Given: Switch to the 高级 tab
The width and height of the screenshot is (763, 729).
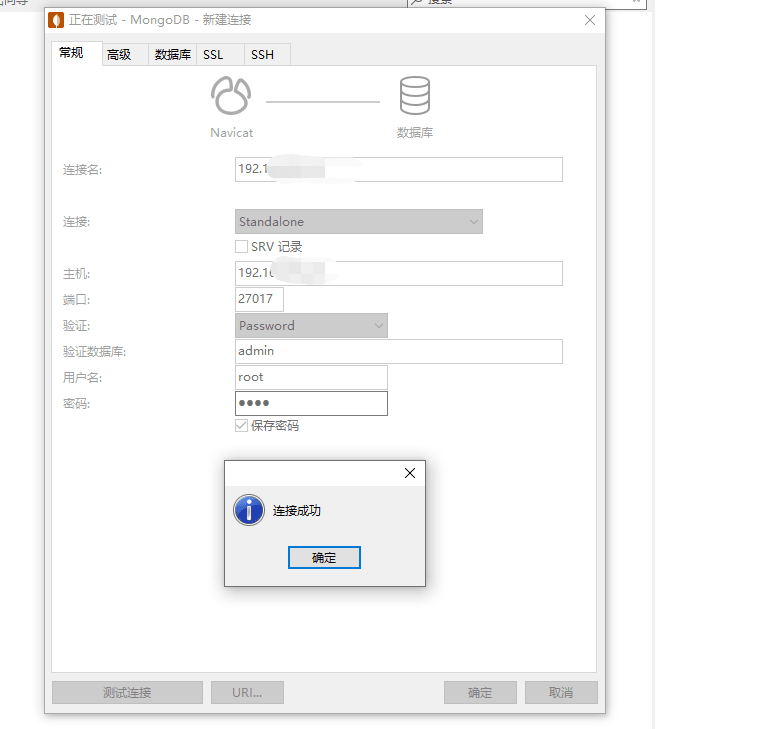Looking at the screenshot, I should point(119,55).
